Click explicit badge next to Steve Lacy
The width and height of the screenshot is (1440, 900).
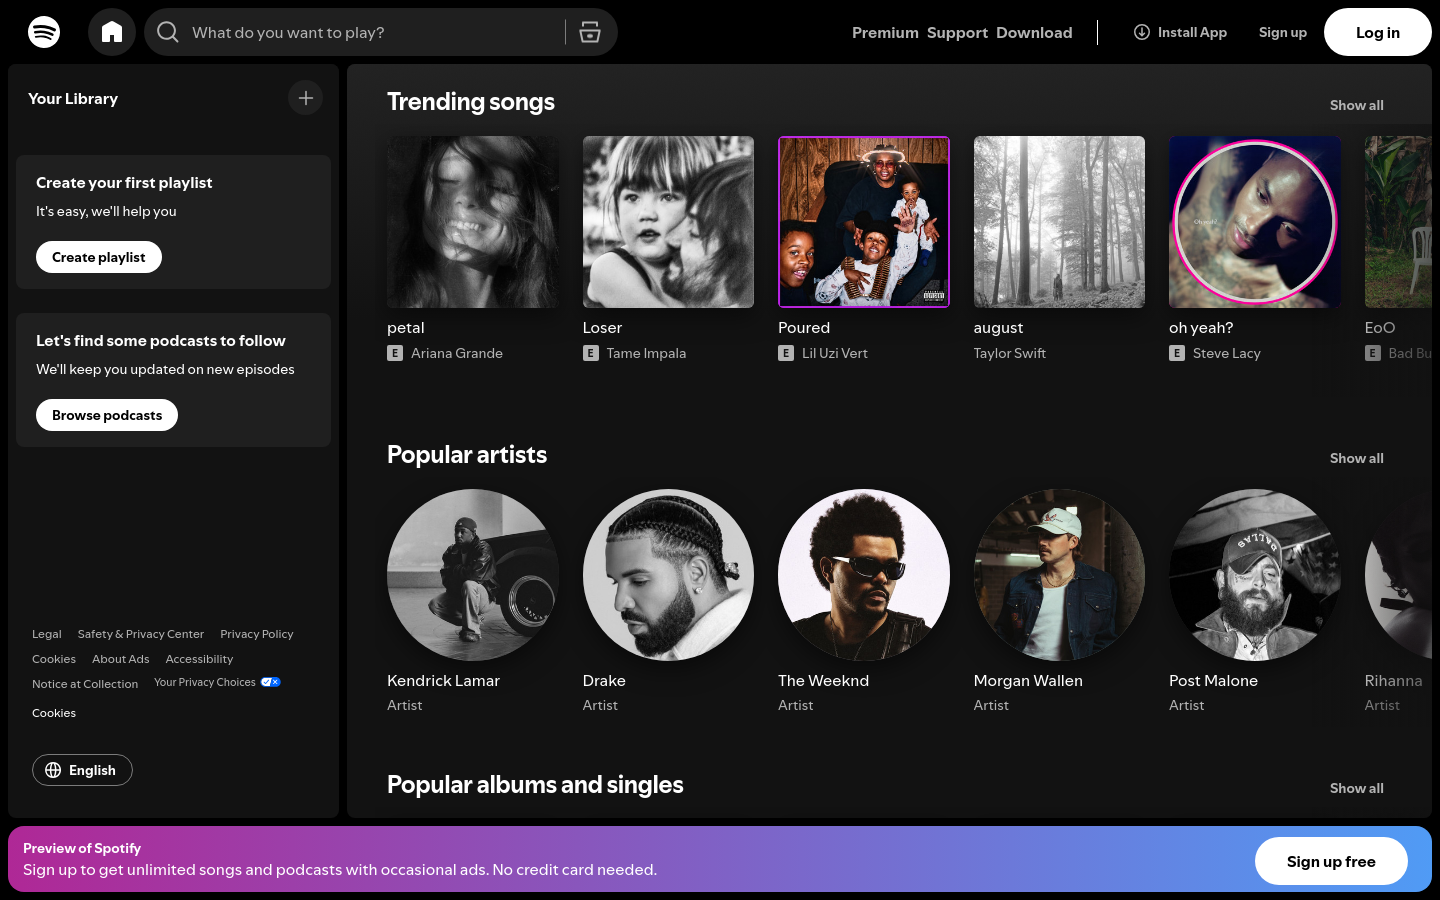[1177, 353]
